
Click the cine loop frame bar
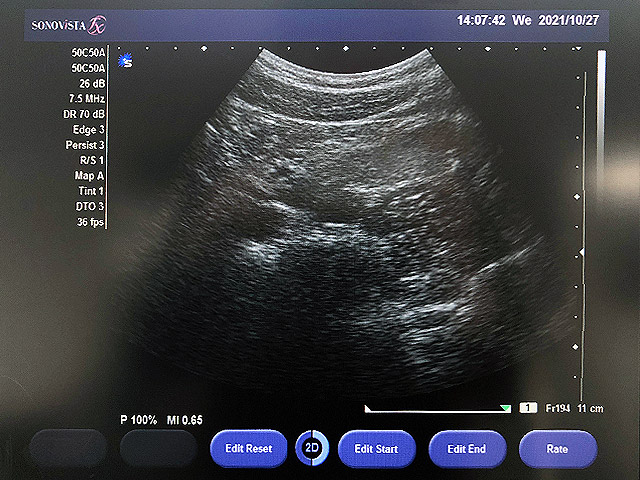pos(438,411)
